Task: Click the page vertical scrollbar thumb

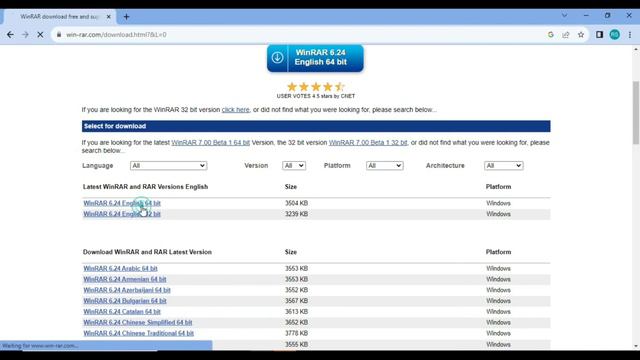Action: 636,112
